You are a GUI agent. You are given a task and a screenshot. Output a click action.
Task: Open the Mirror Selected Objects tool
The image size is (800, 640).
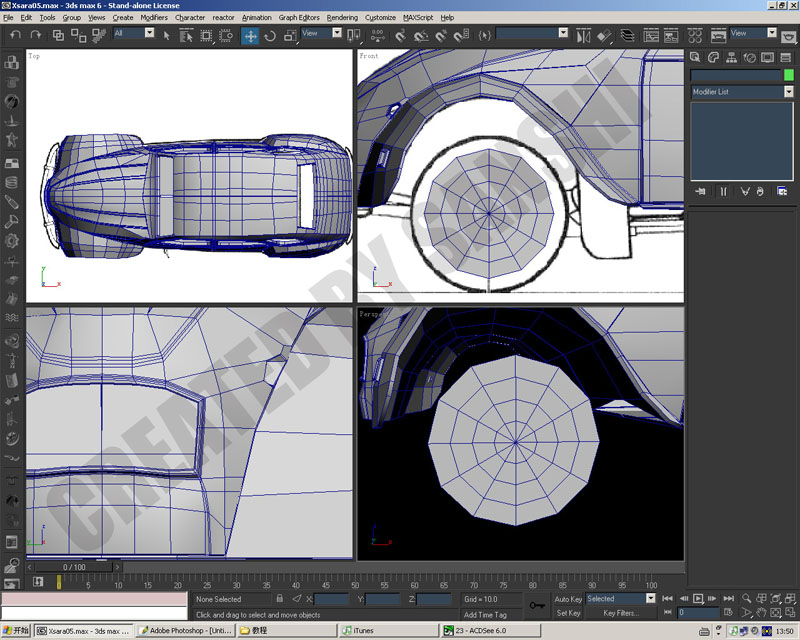click(583, 36)
